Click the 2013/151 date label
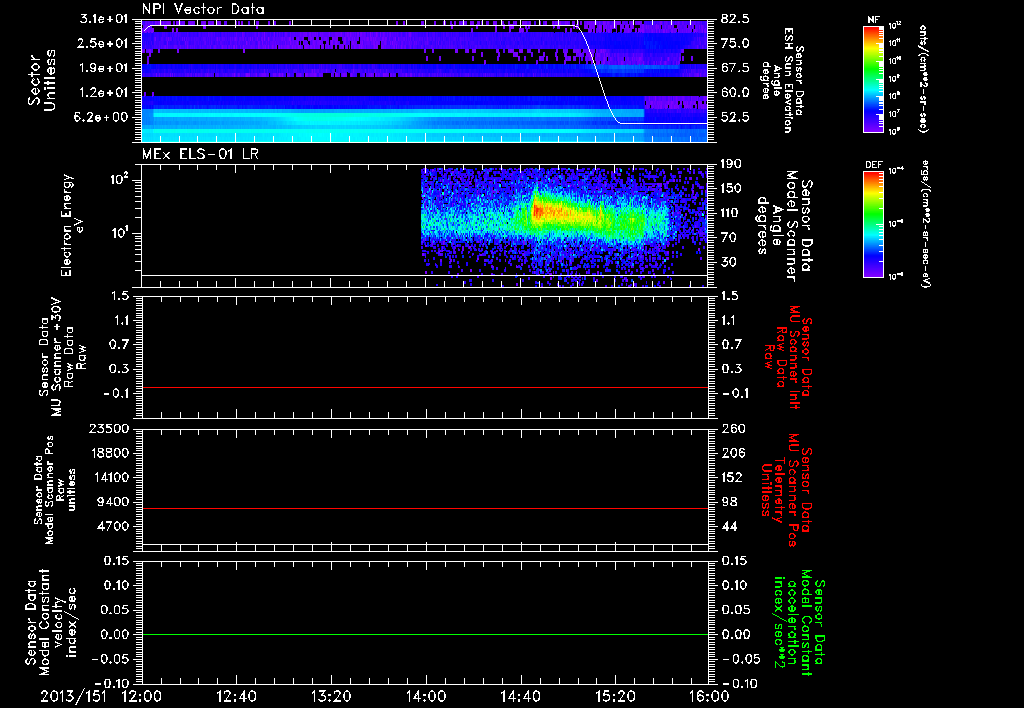This screenshot has width=1024, height=708. (x=73, y=696)
